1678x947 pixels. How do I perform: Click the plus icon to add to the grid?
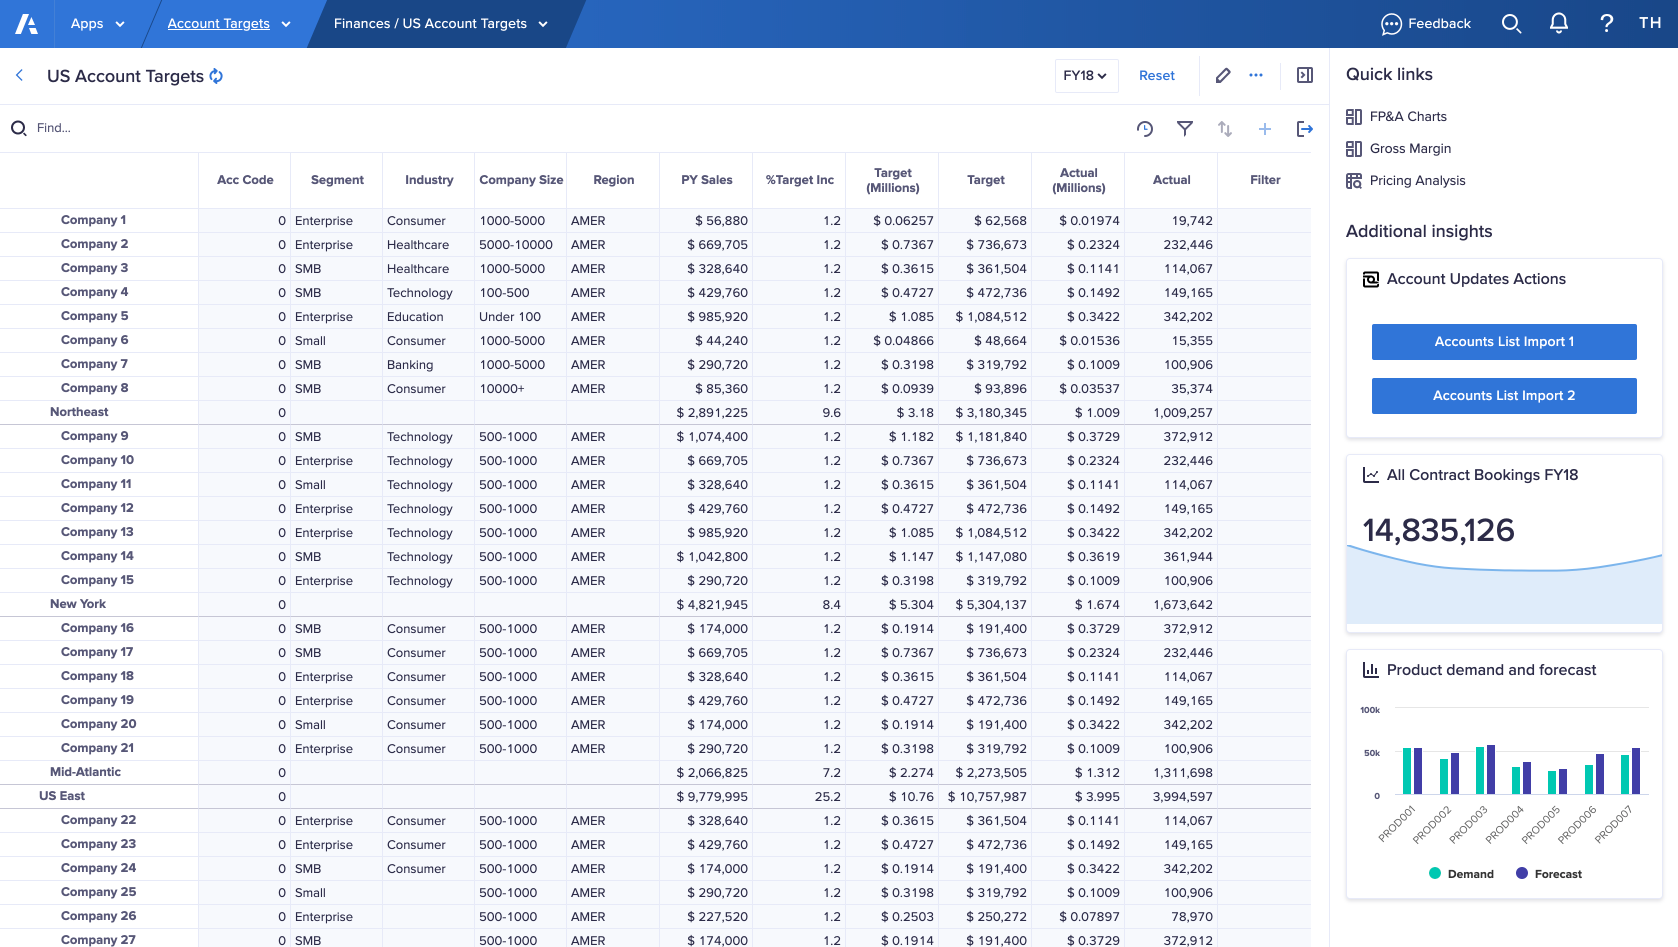coord(1265,128)
